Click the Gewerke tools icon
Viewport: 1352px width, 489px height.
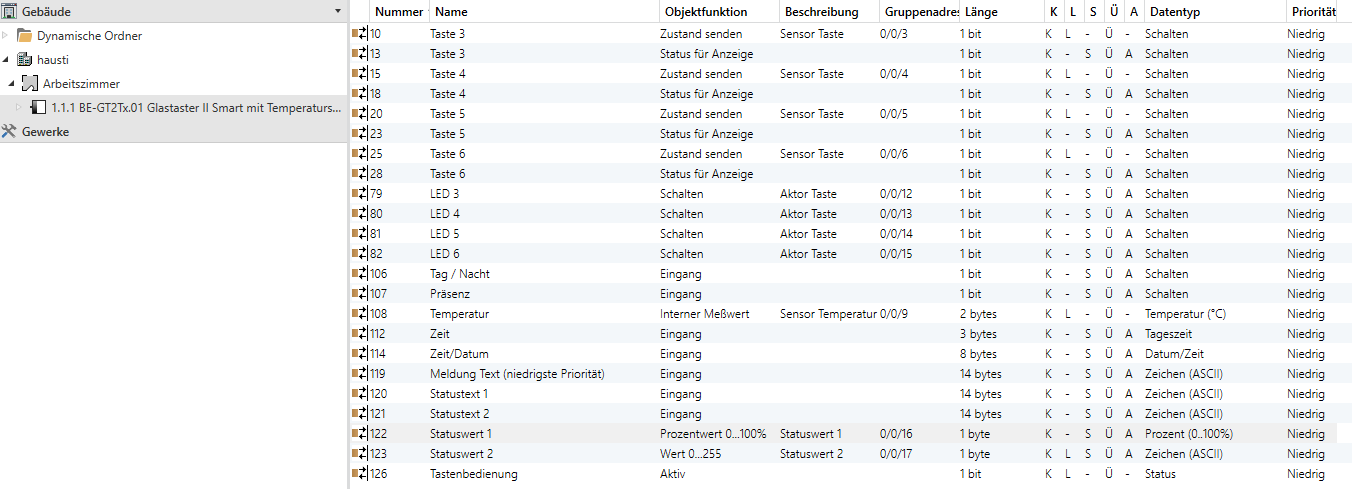point(10,132)
